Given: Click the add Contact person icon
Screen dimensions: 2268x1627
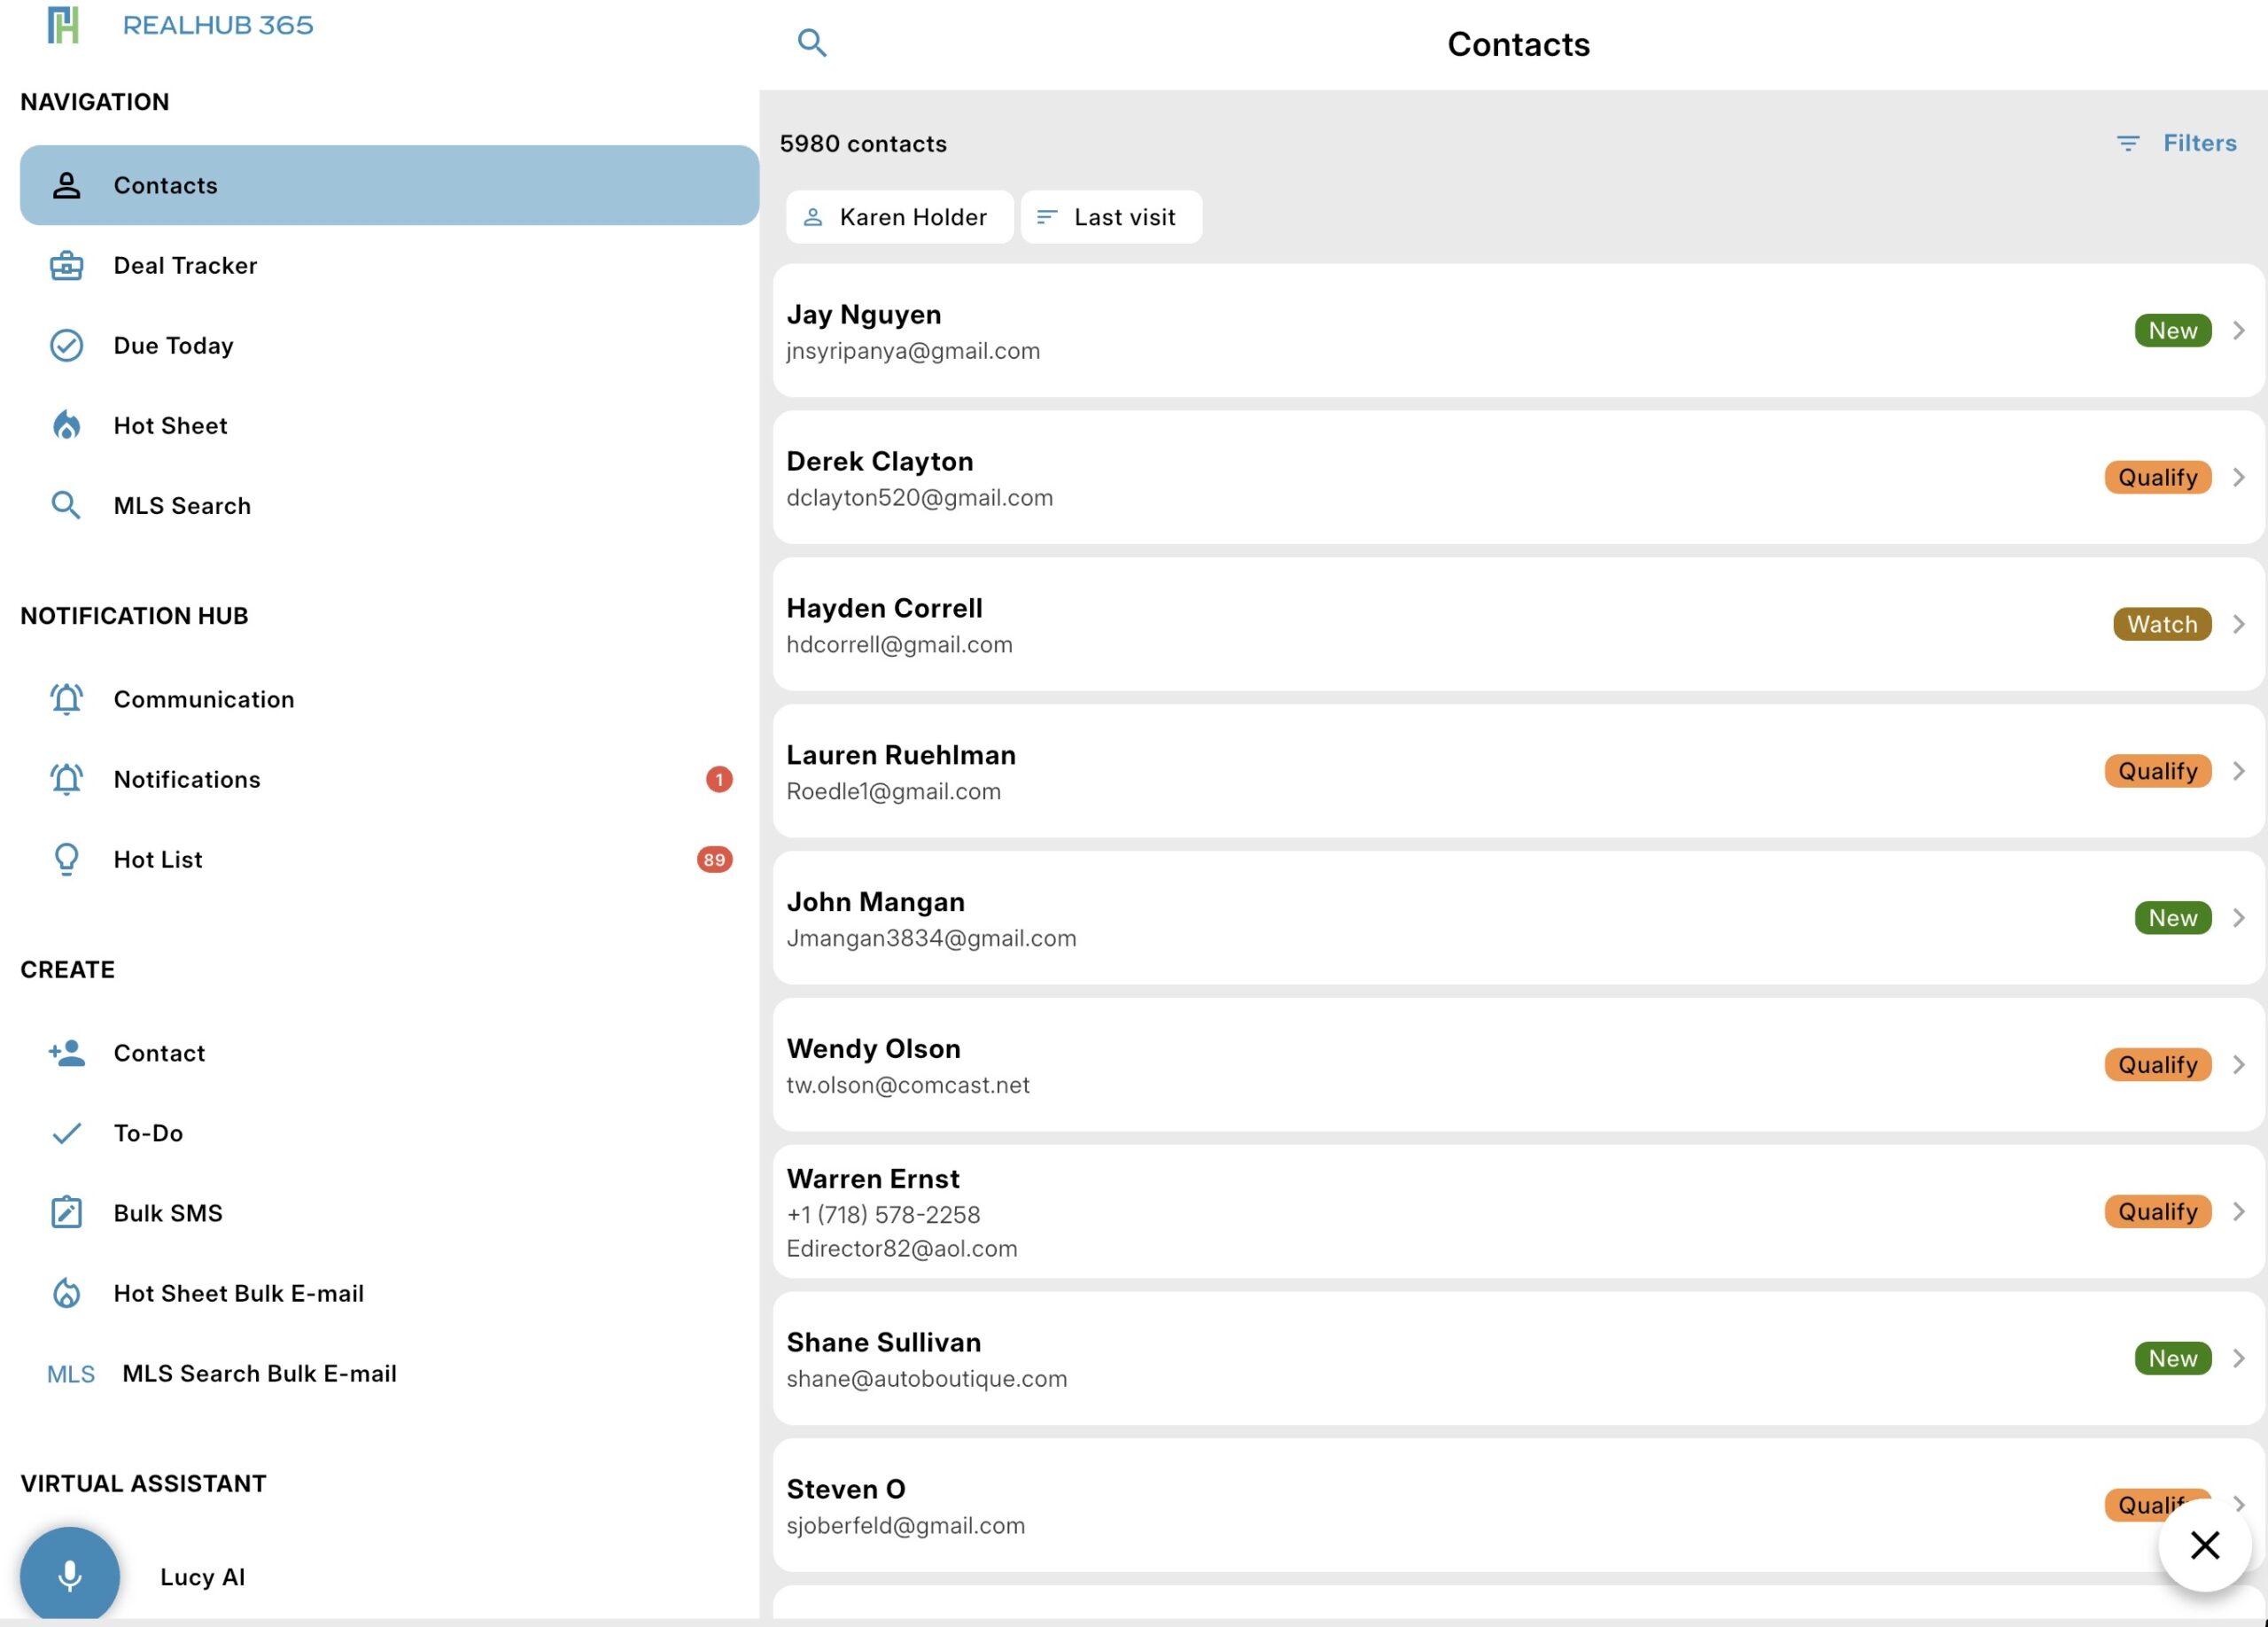Looking at the screenshot, I should pos(66,1053).
